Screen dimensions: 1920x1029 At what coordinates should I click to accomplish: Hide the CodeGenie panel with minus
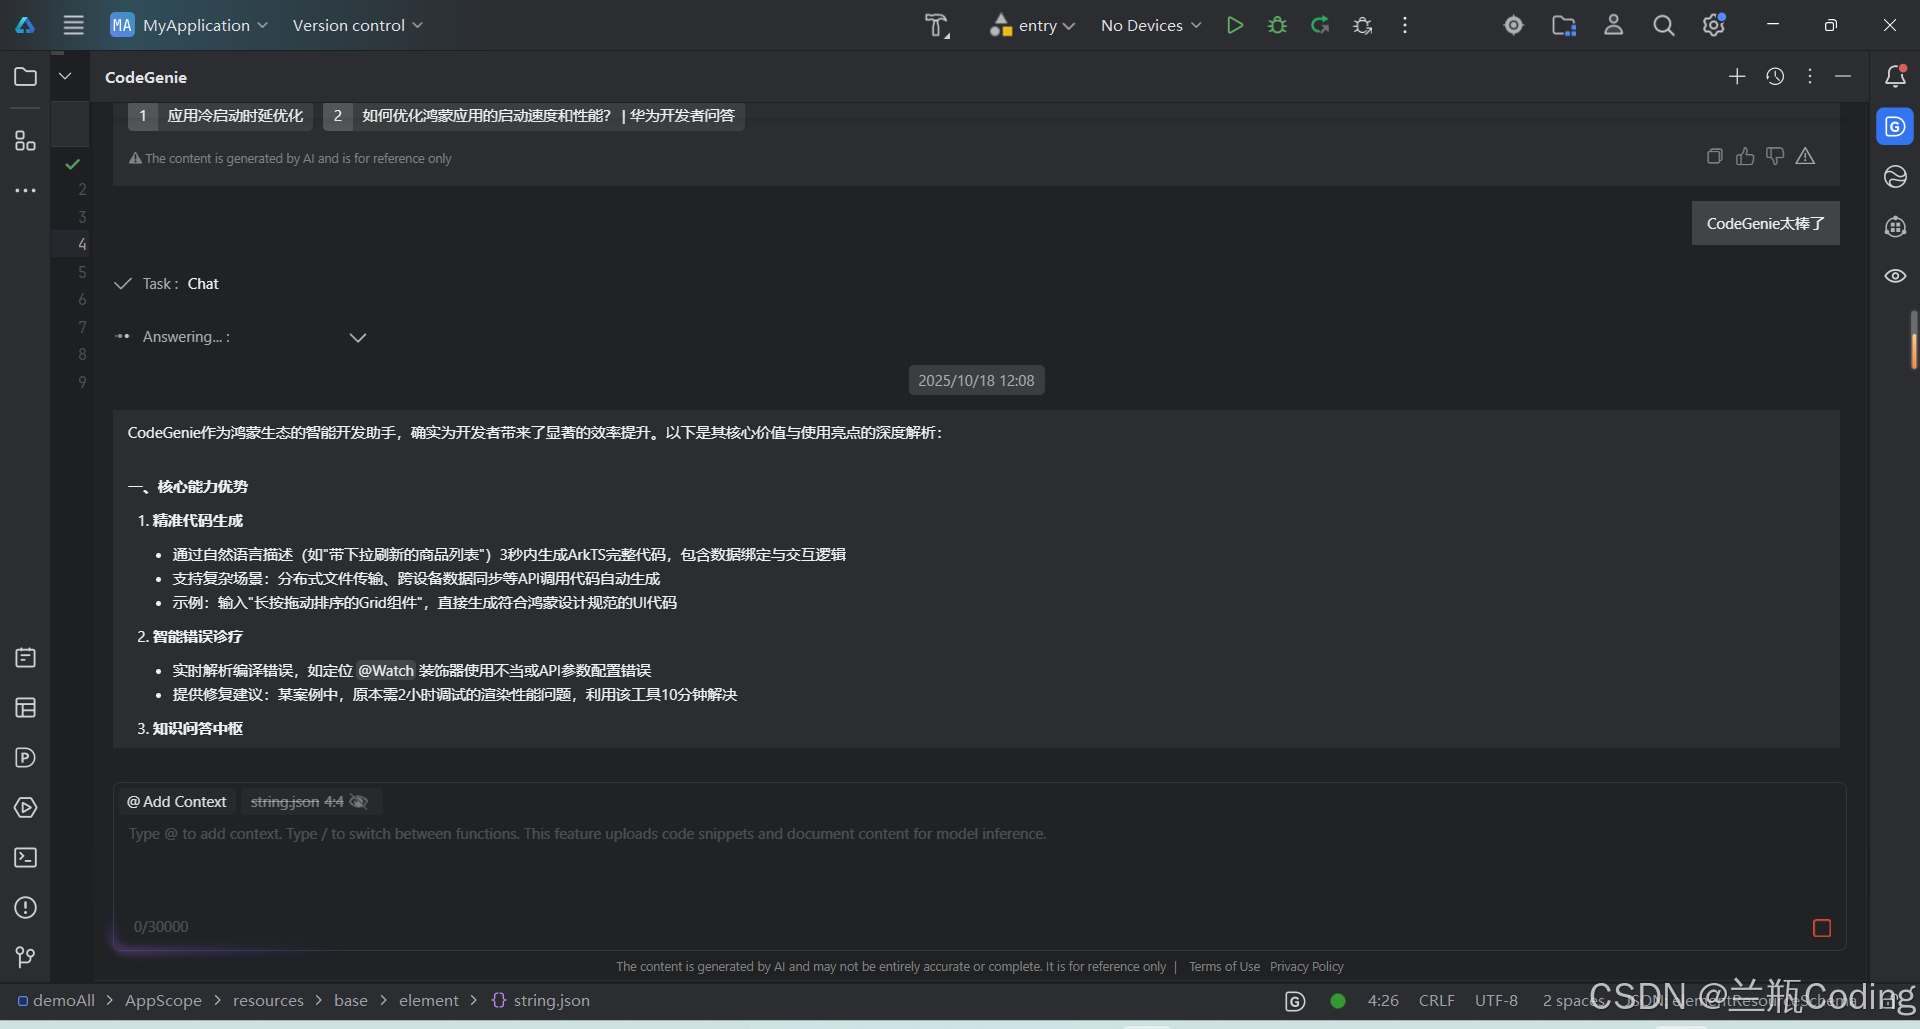[x=1843, y=76]
